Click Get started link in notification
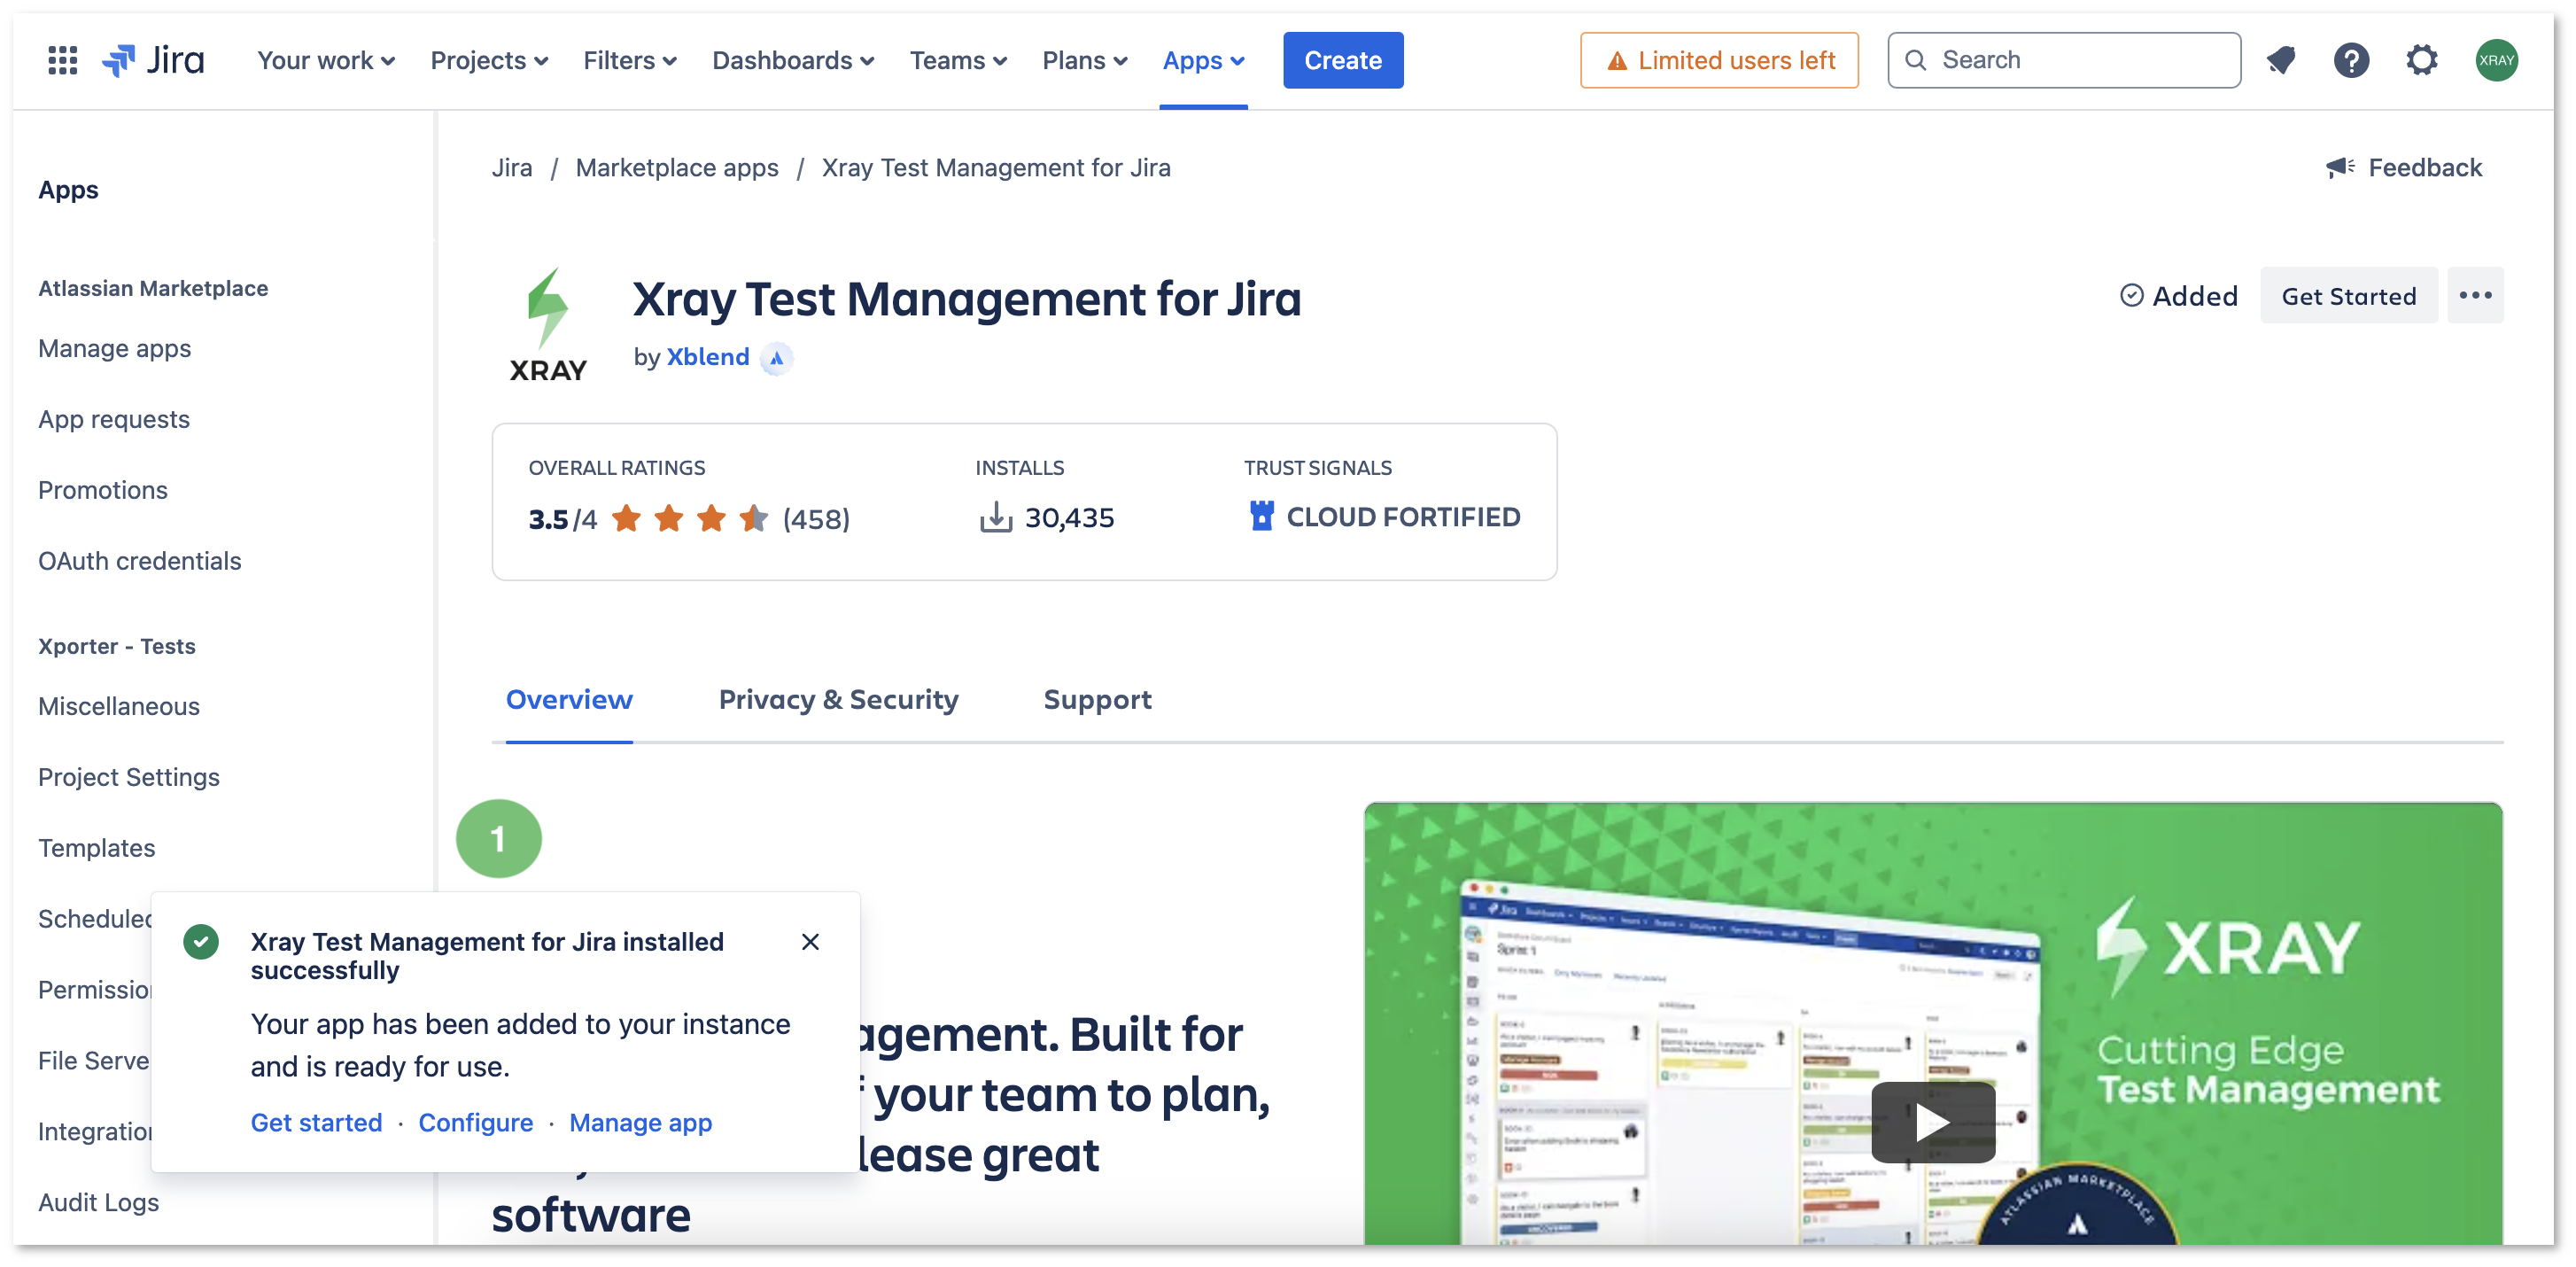The height and width of the screenshot is (1267, 2576). point(316,1123)
